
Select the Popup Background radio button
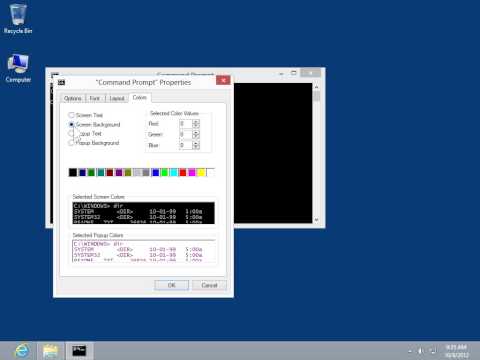click(71, 143)
